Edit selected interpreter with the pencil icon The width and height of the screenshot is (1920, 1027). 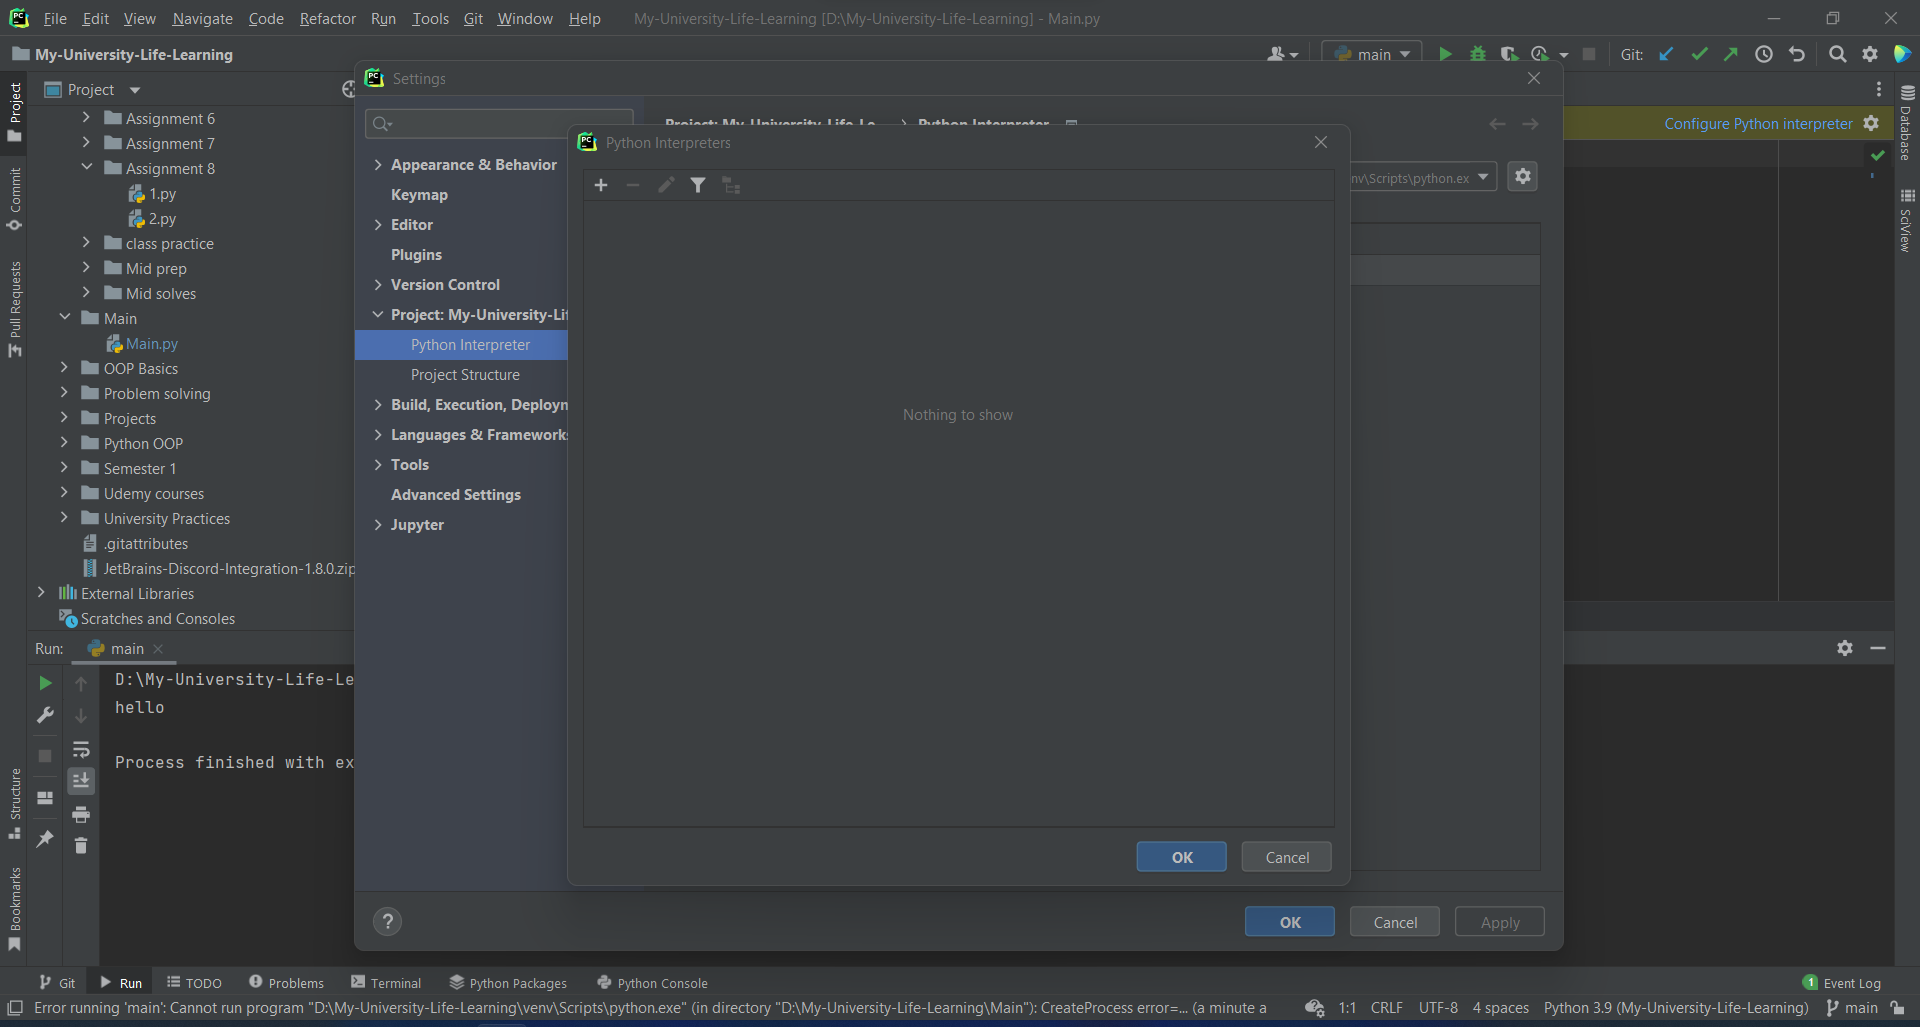(665, 185)
